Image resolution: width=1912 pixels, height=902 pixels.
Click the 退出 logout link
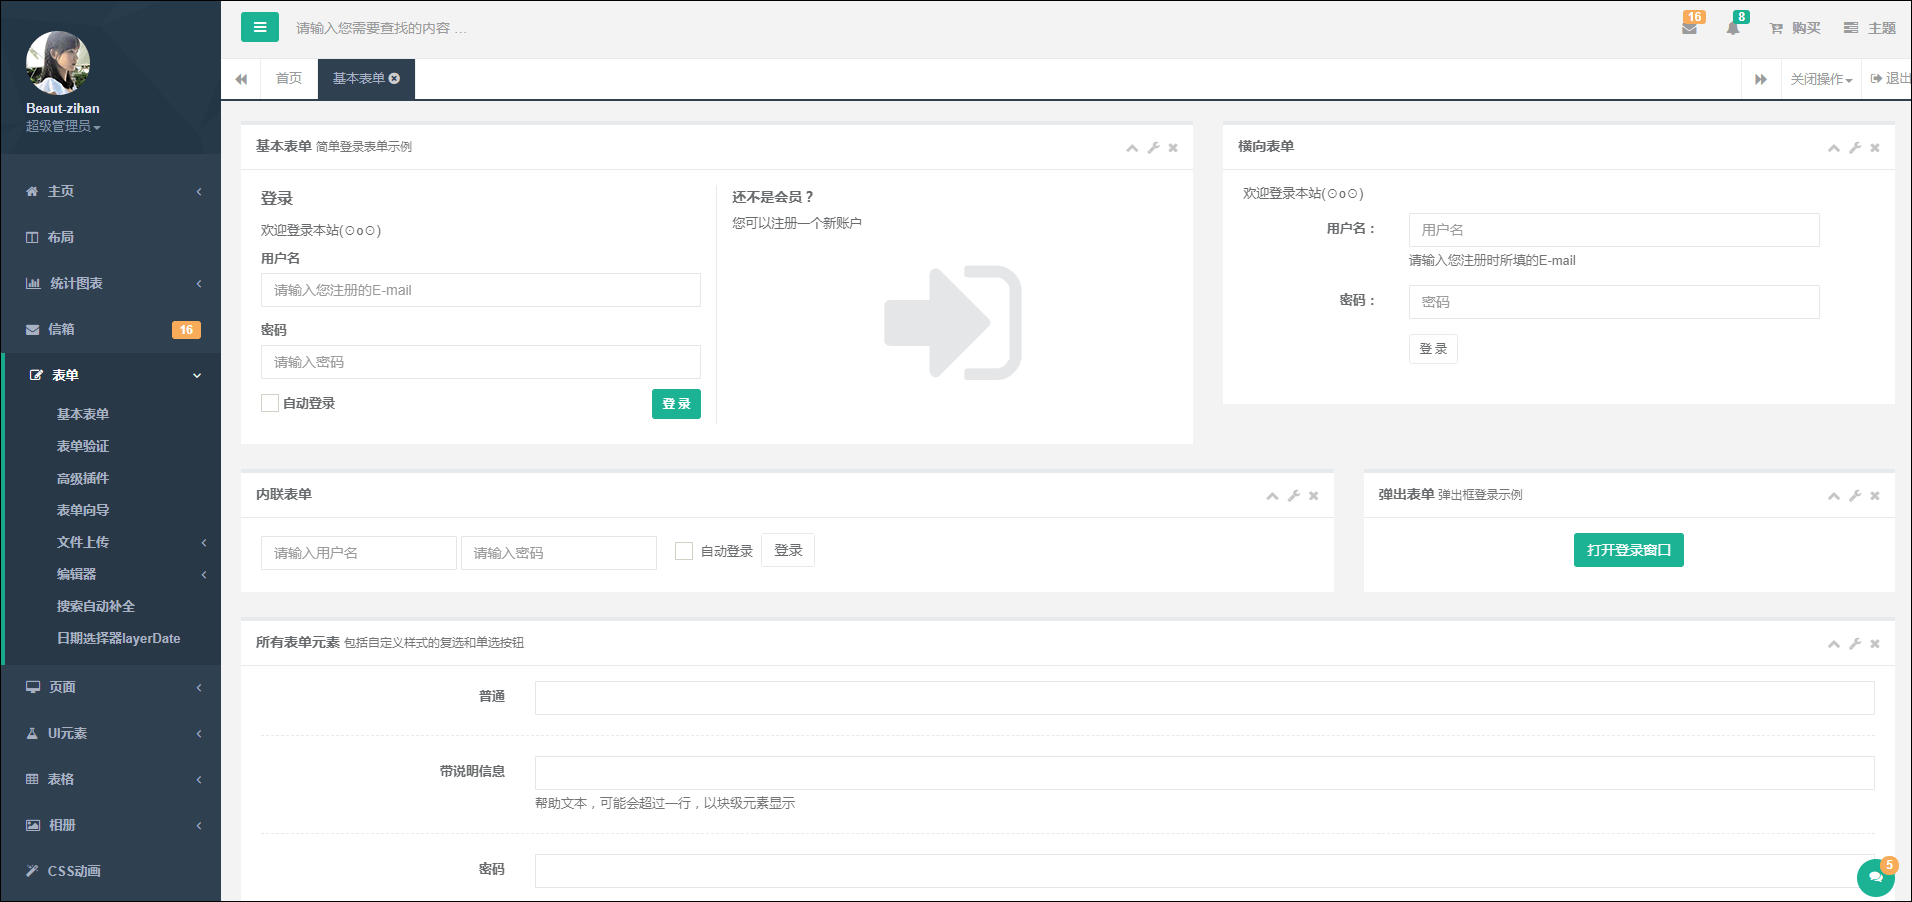1890,79
